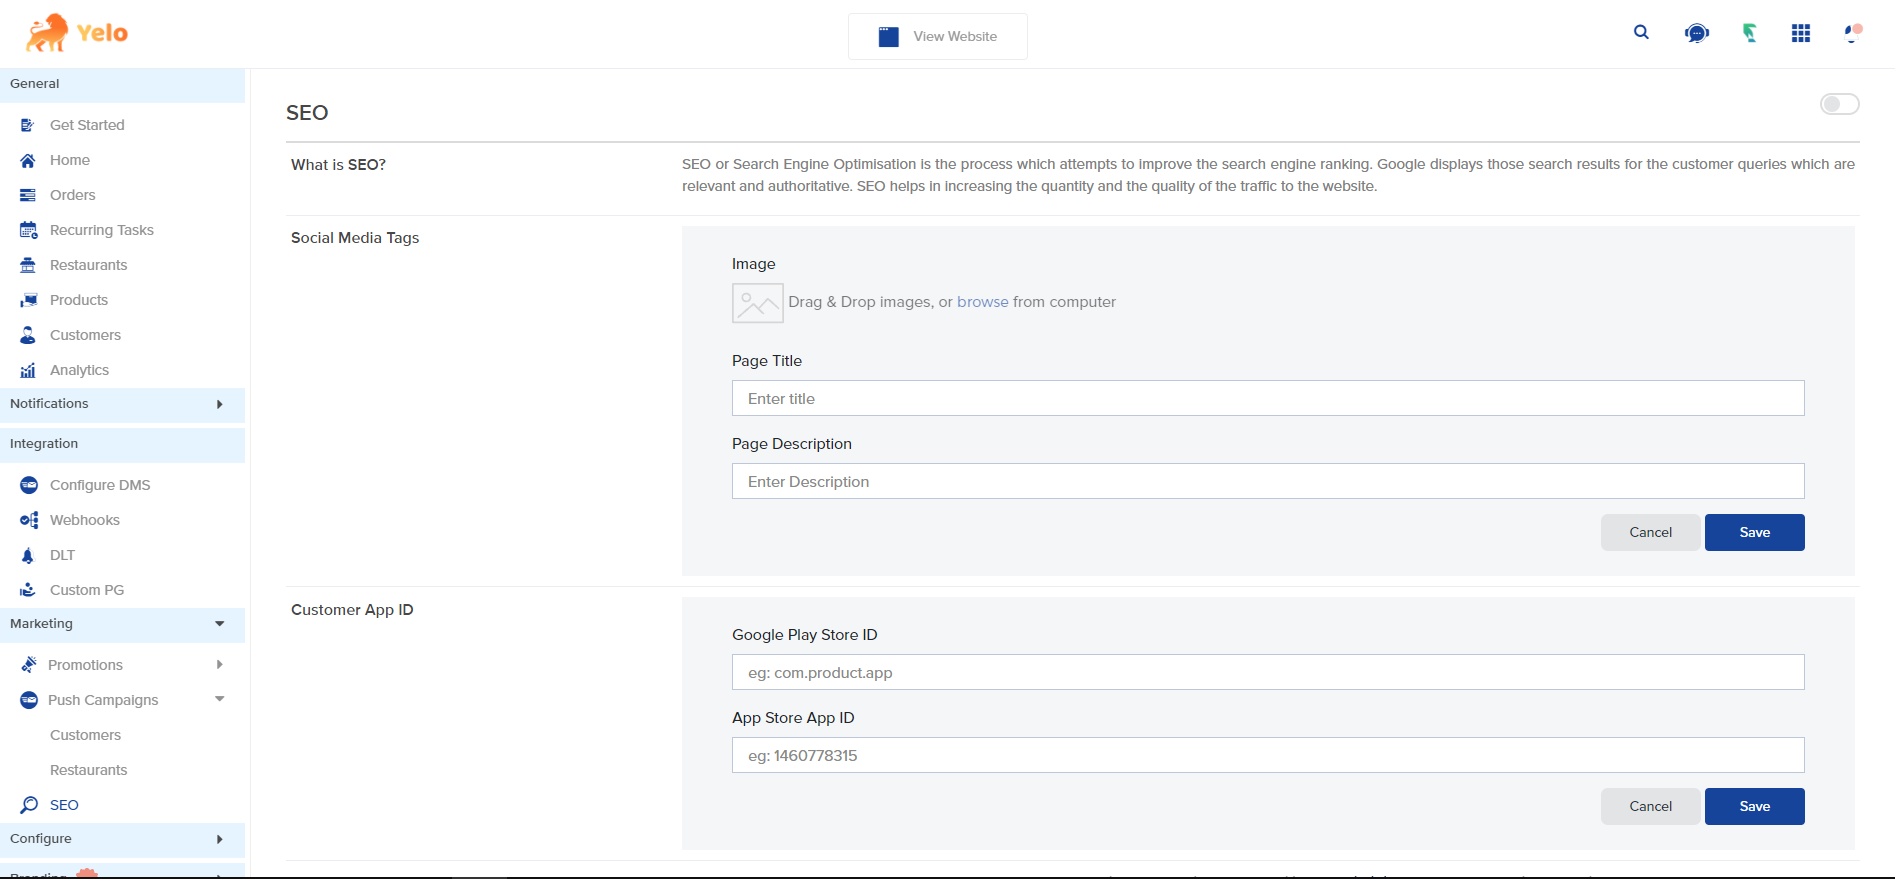The image size is (1895, 879).
Task: Save the Social Media Tags settings
Action: pyautogui.click(x=1754, y=533)
